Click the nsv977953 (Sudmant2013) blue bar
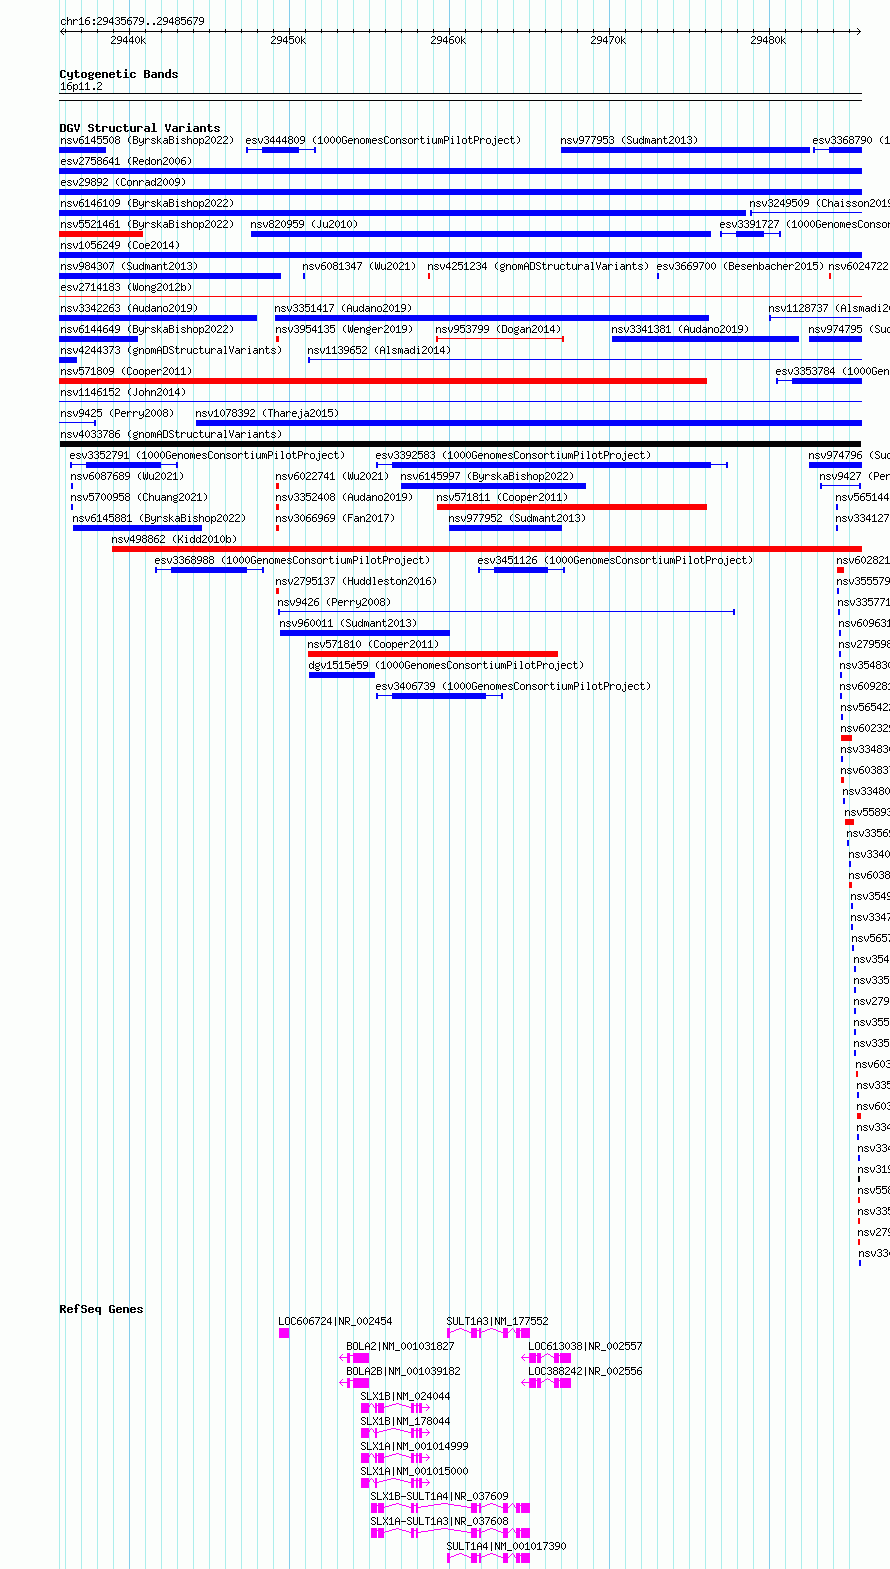 [685, 150]
